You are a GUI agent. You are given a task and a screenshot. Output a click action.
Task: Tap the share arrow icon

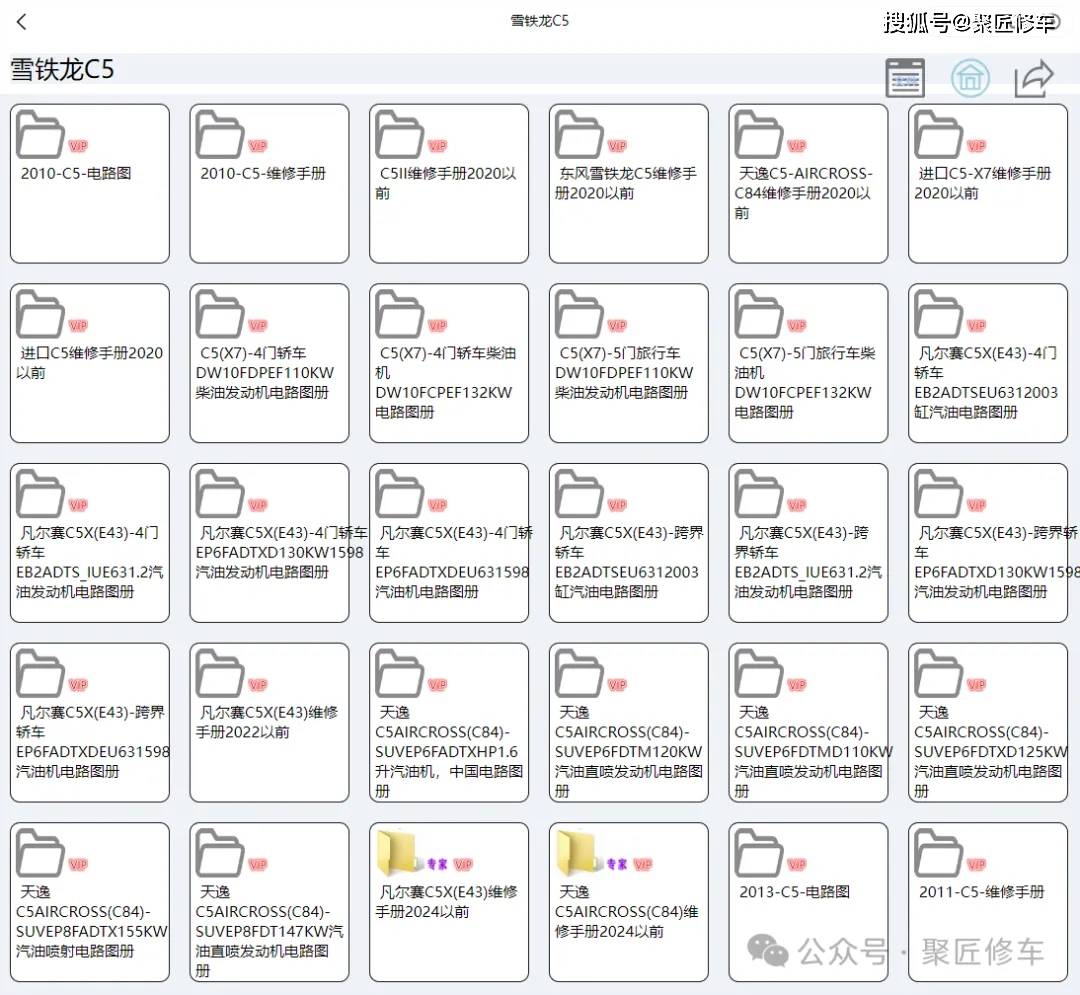1034,78
